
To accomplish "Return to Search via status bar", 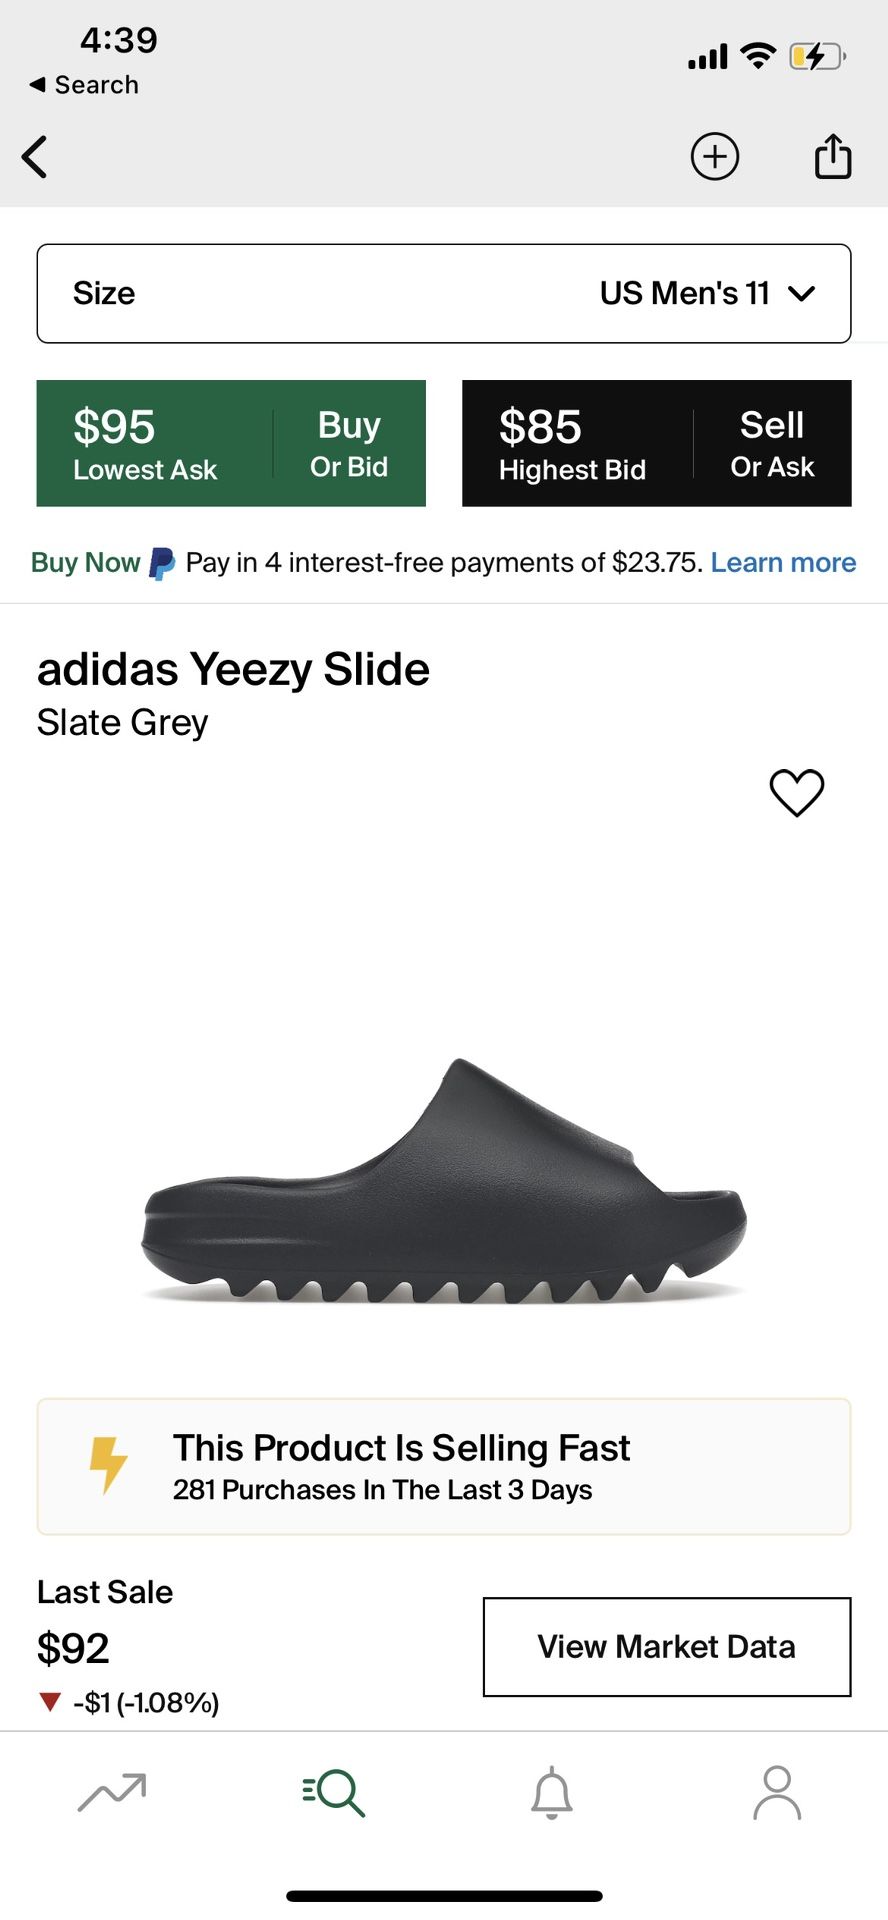I will [x=85, y=85].
